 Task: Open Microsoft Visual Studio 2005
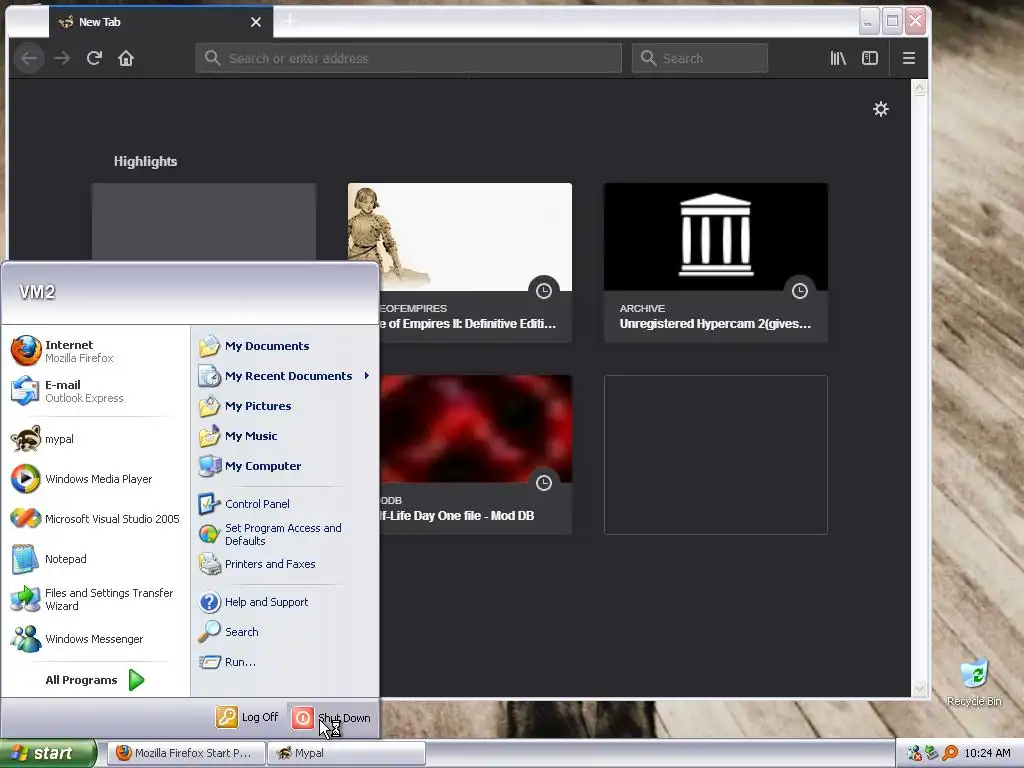tap(95, 519)
